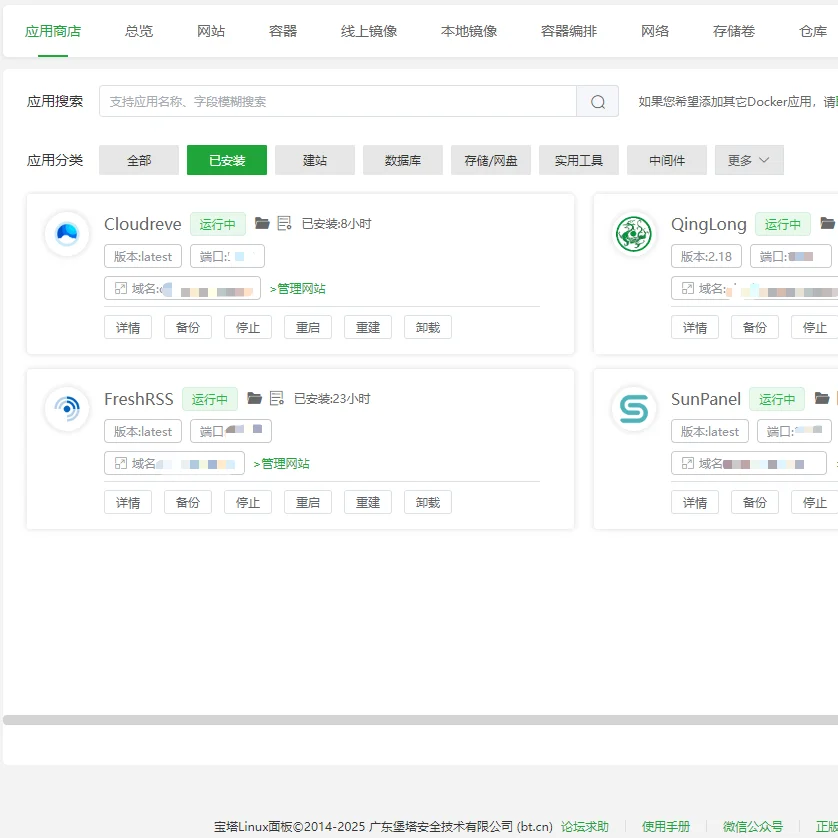This screenshot has height=838, width=838.
Task: Open QingLong domain external link icon
Action: (688, 289)
